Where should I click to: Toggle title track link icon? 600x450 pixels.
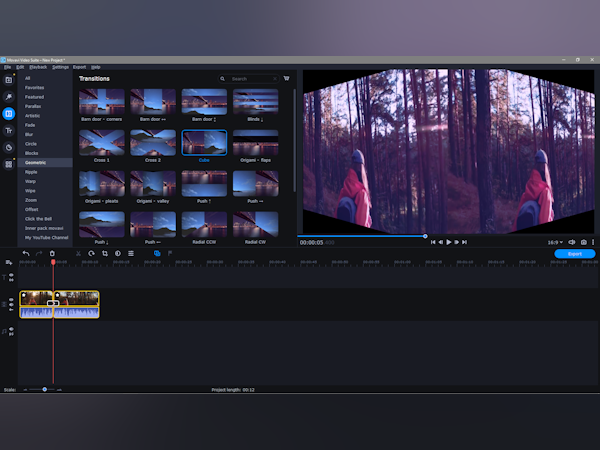[11, 280]
